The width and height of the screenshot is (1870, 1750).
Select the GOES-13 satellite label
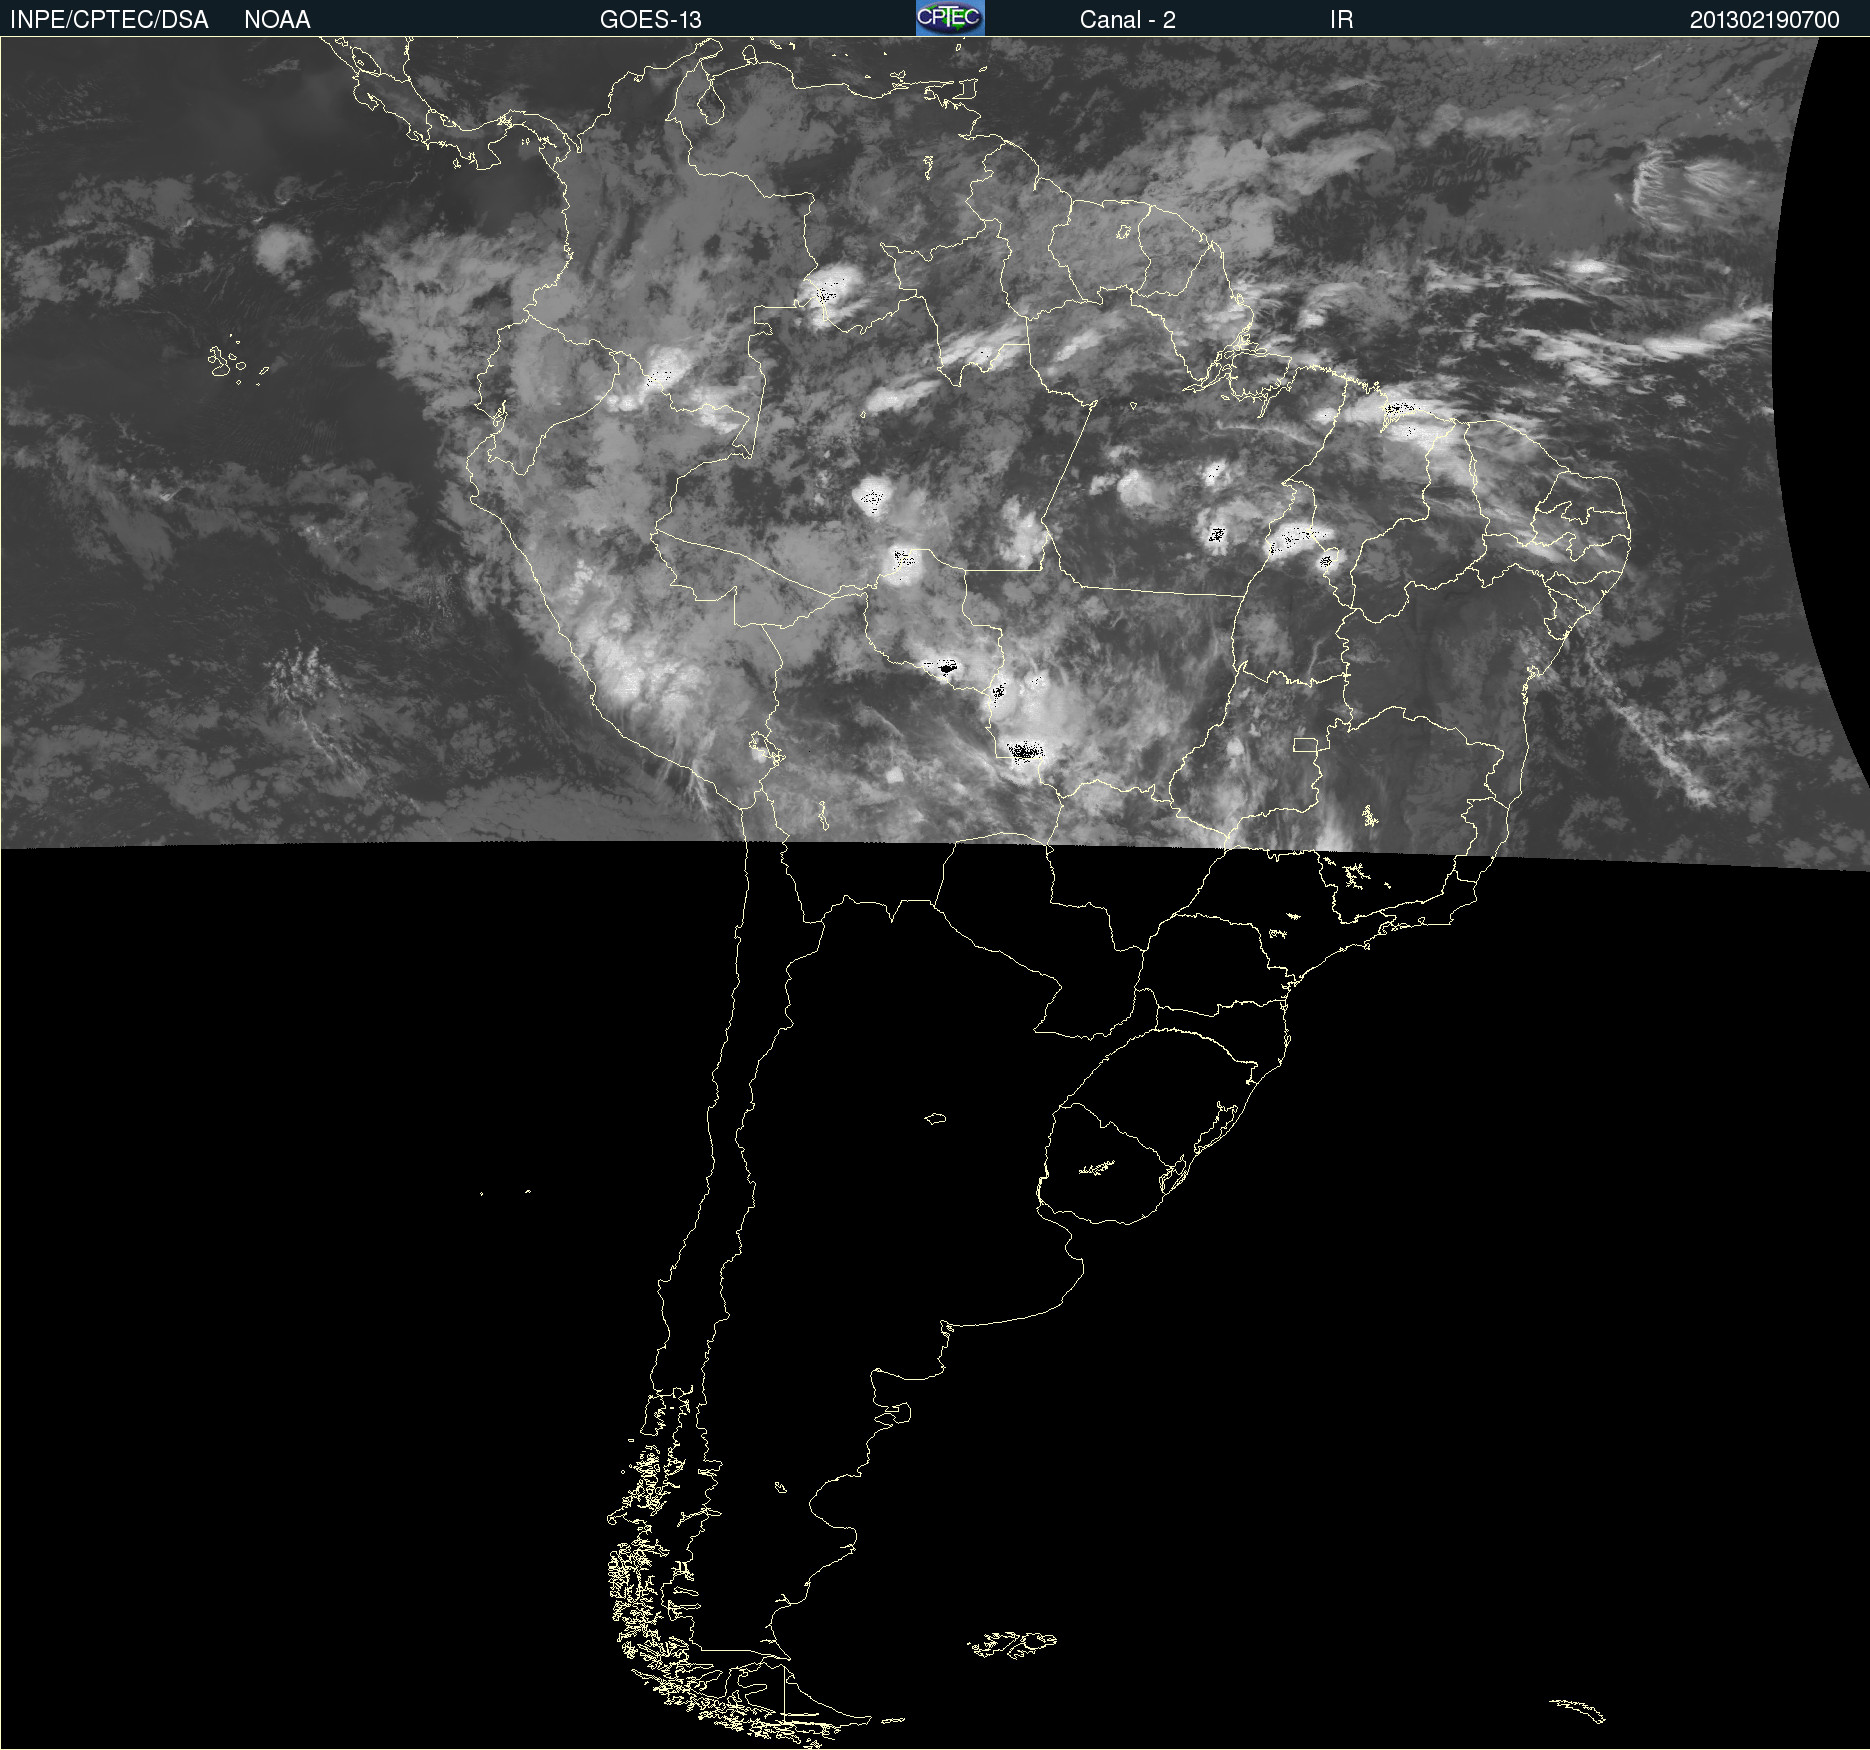click(650, 20)
